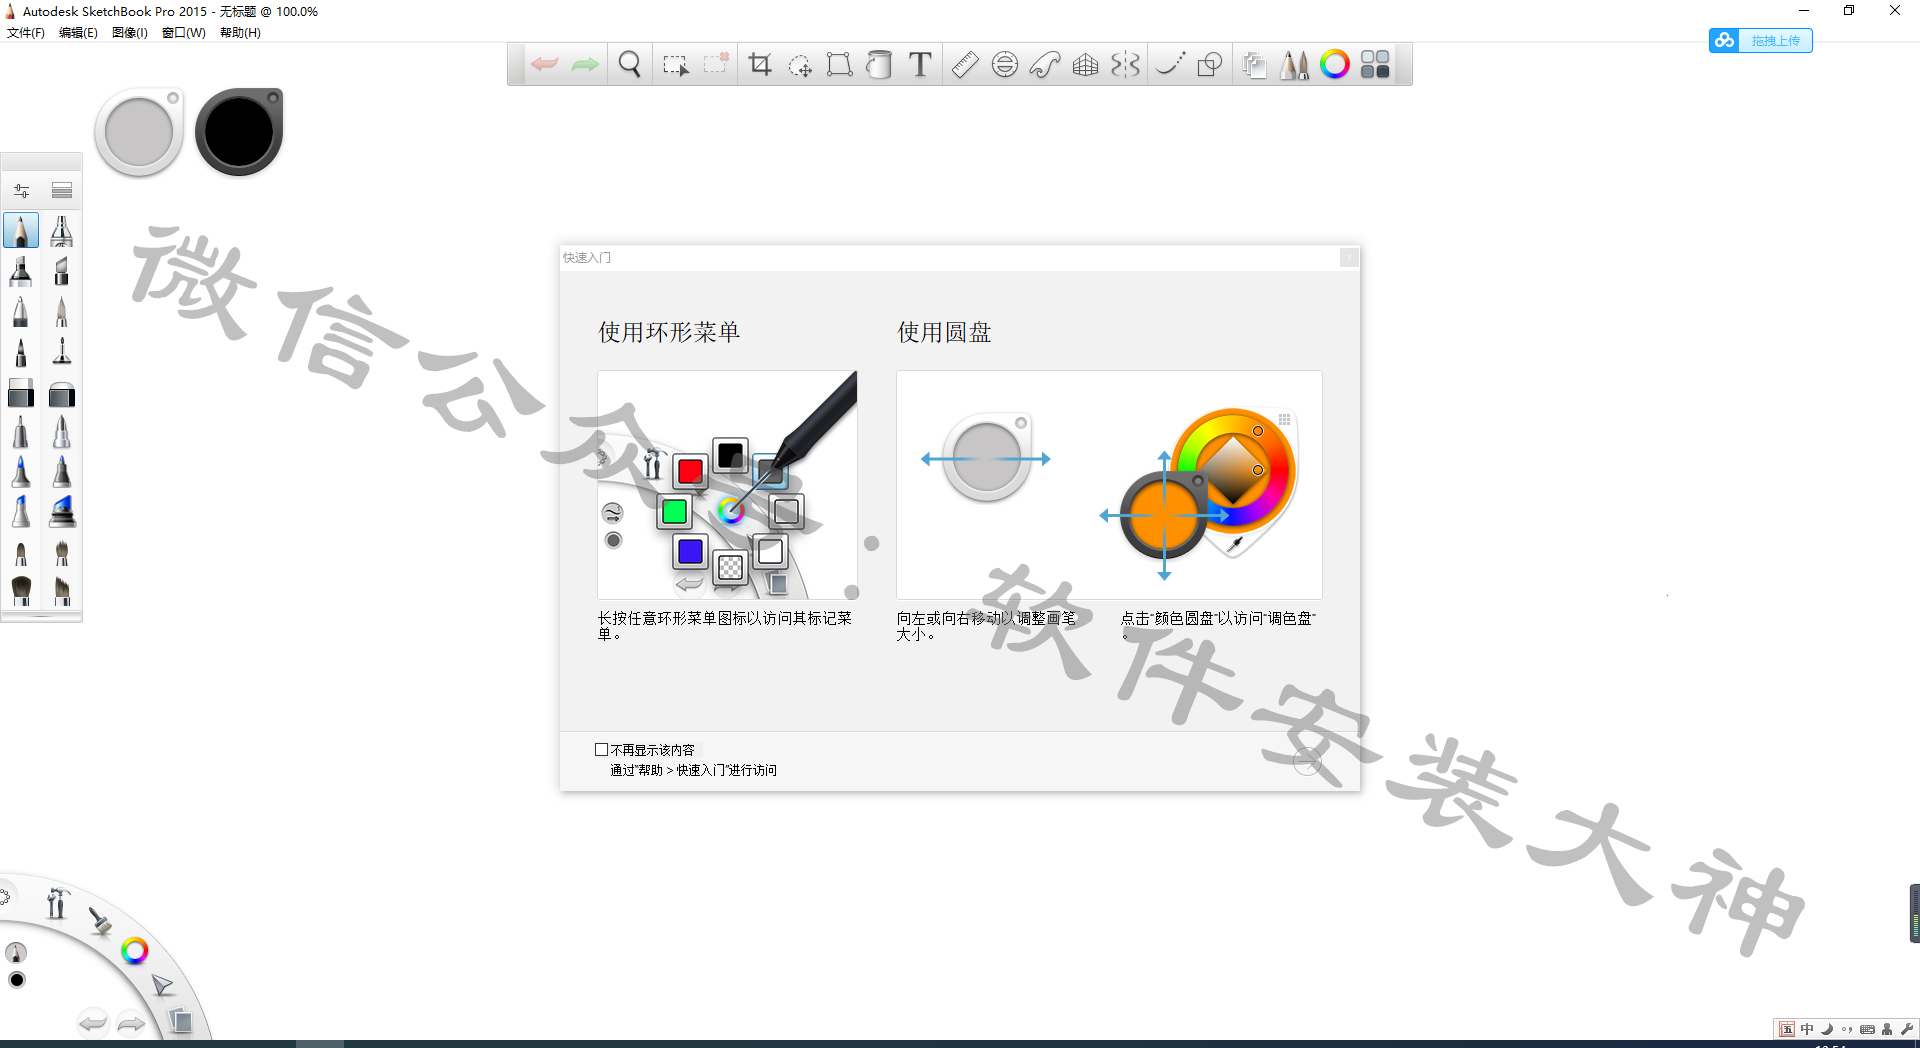The height and width of the screenshot is (1048, 1920).
Task: Open the Brush palette icon
Action: click(1294, 65)
